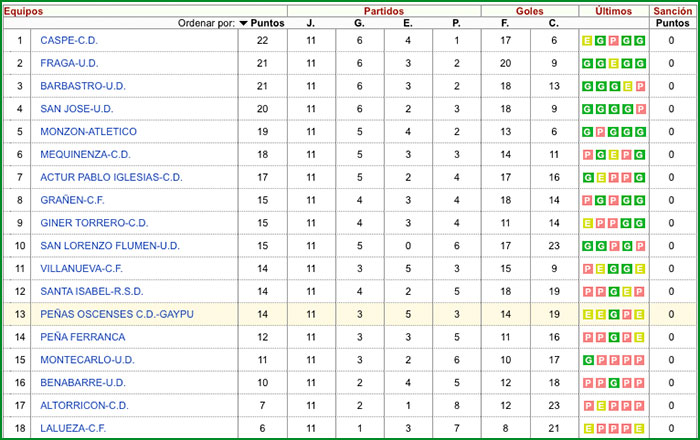Click the pink P badge in the CASPE-C.D. row
The height and width of the screenshot is (440, 700).
point(614,40)
